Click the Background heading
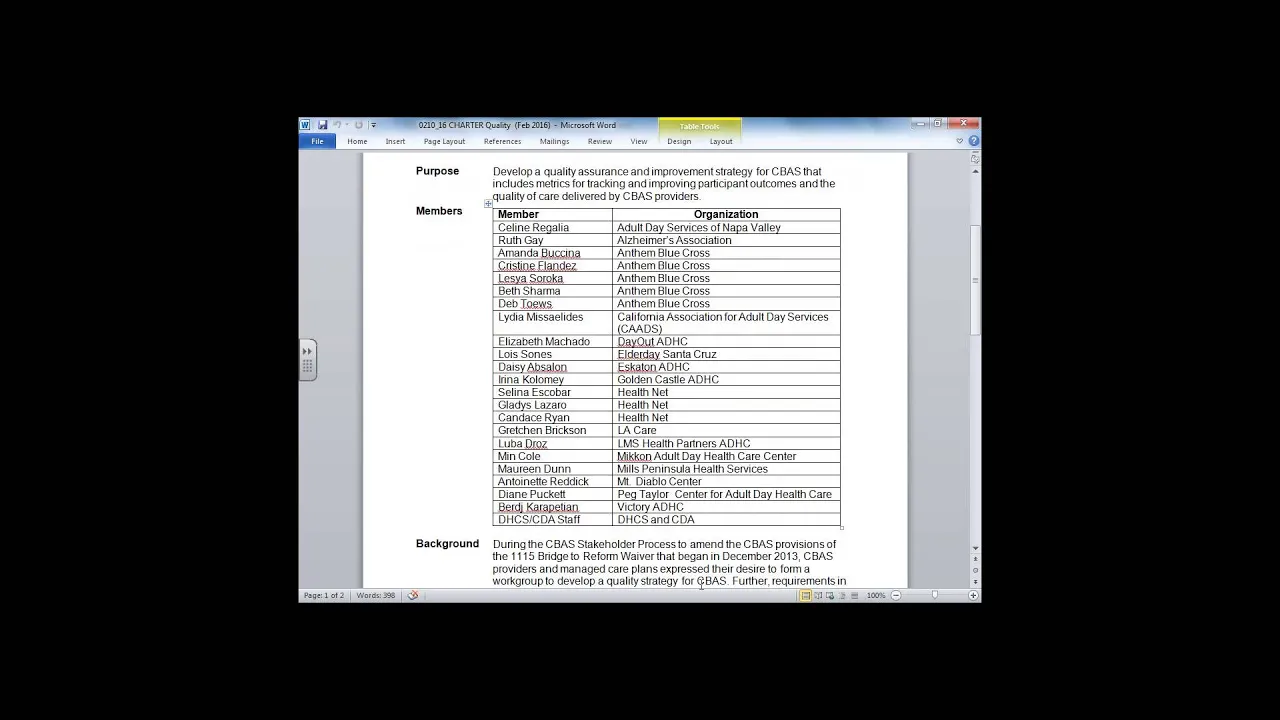The width and height of the screenshot is (1280, 720). pos(447,543)
